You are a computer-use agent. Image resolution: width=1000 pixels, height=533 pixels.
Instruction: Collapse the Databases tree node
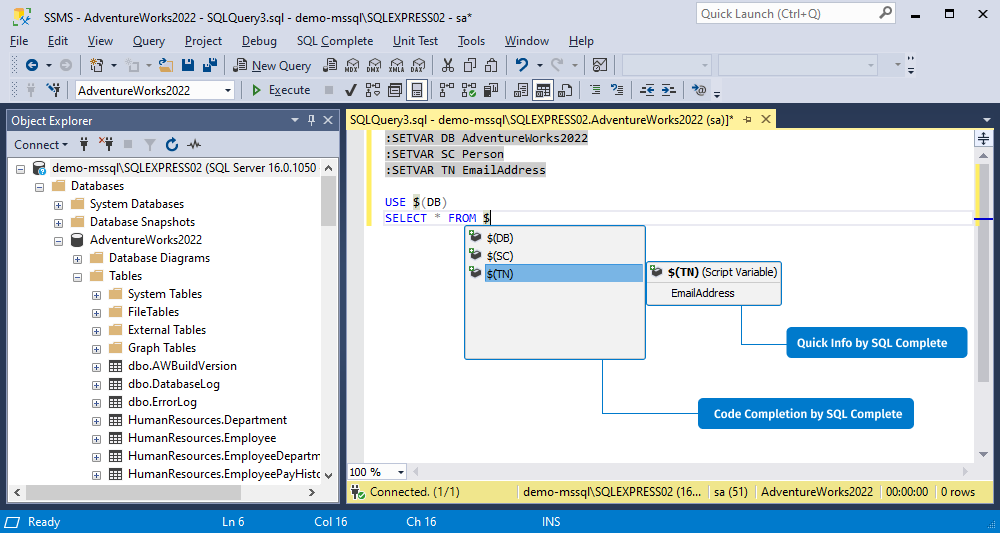click(40, 187)
